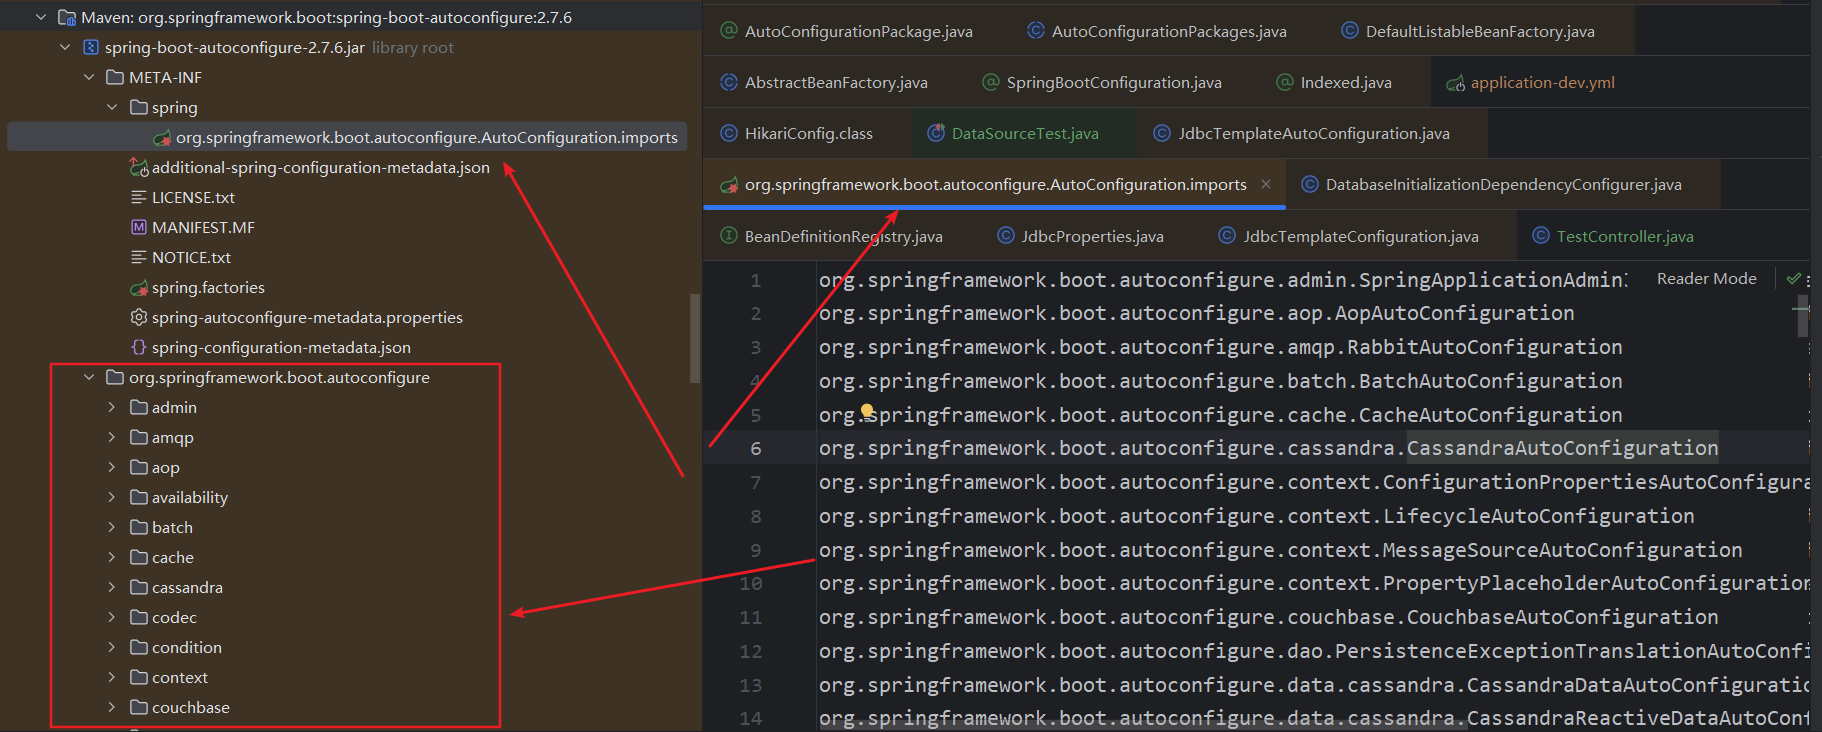The width and height of the screenshot is (1822, 732).
Task: Click the spring-autoconfigure-metadata.properties gear icon
Action: [x=139, y=317]
